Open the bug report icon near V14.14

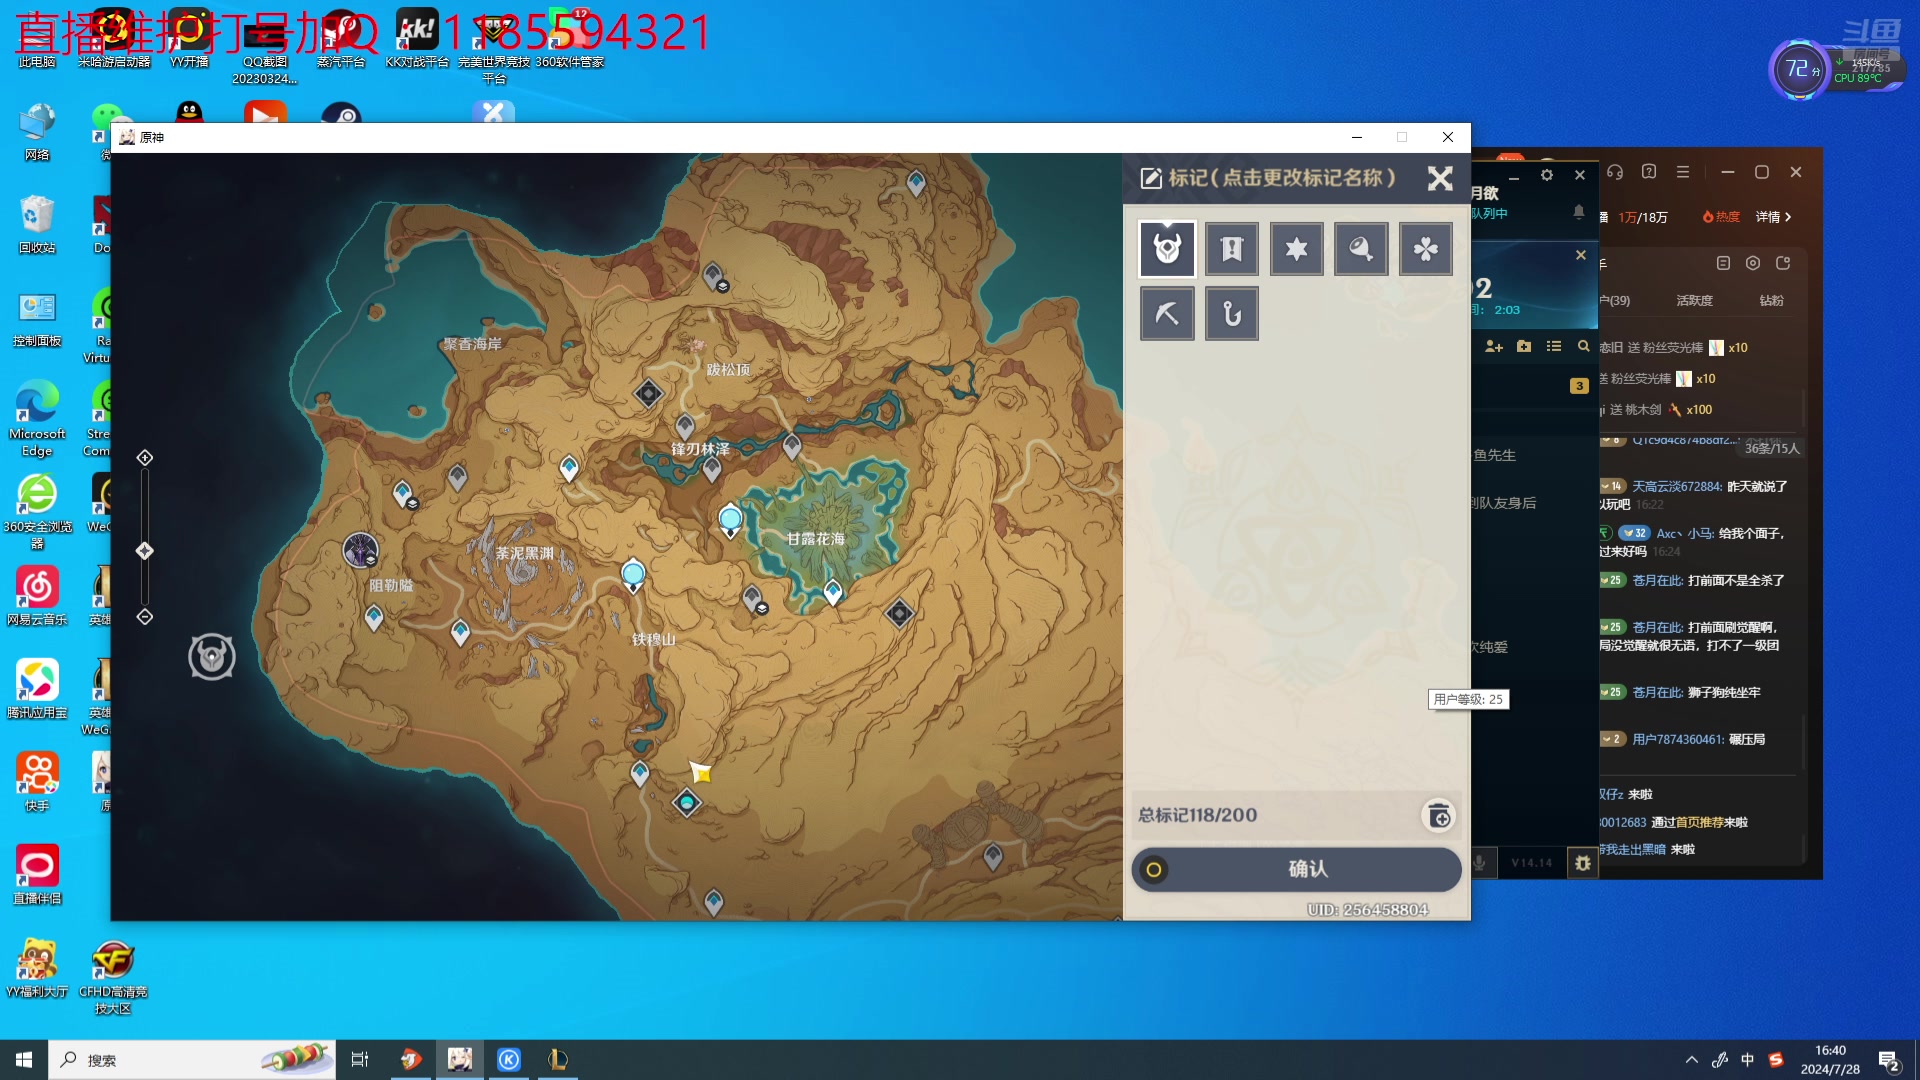click(x=1583, y=862)
